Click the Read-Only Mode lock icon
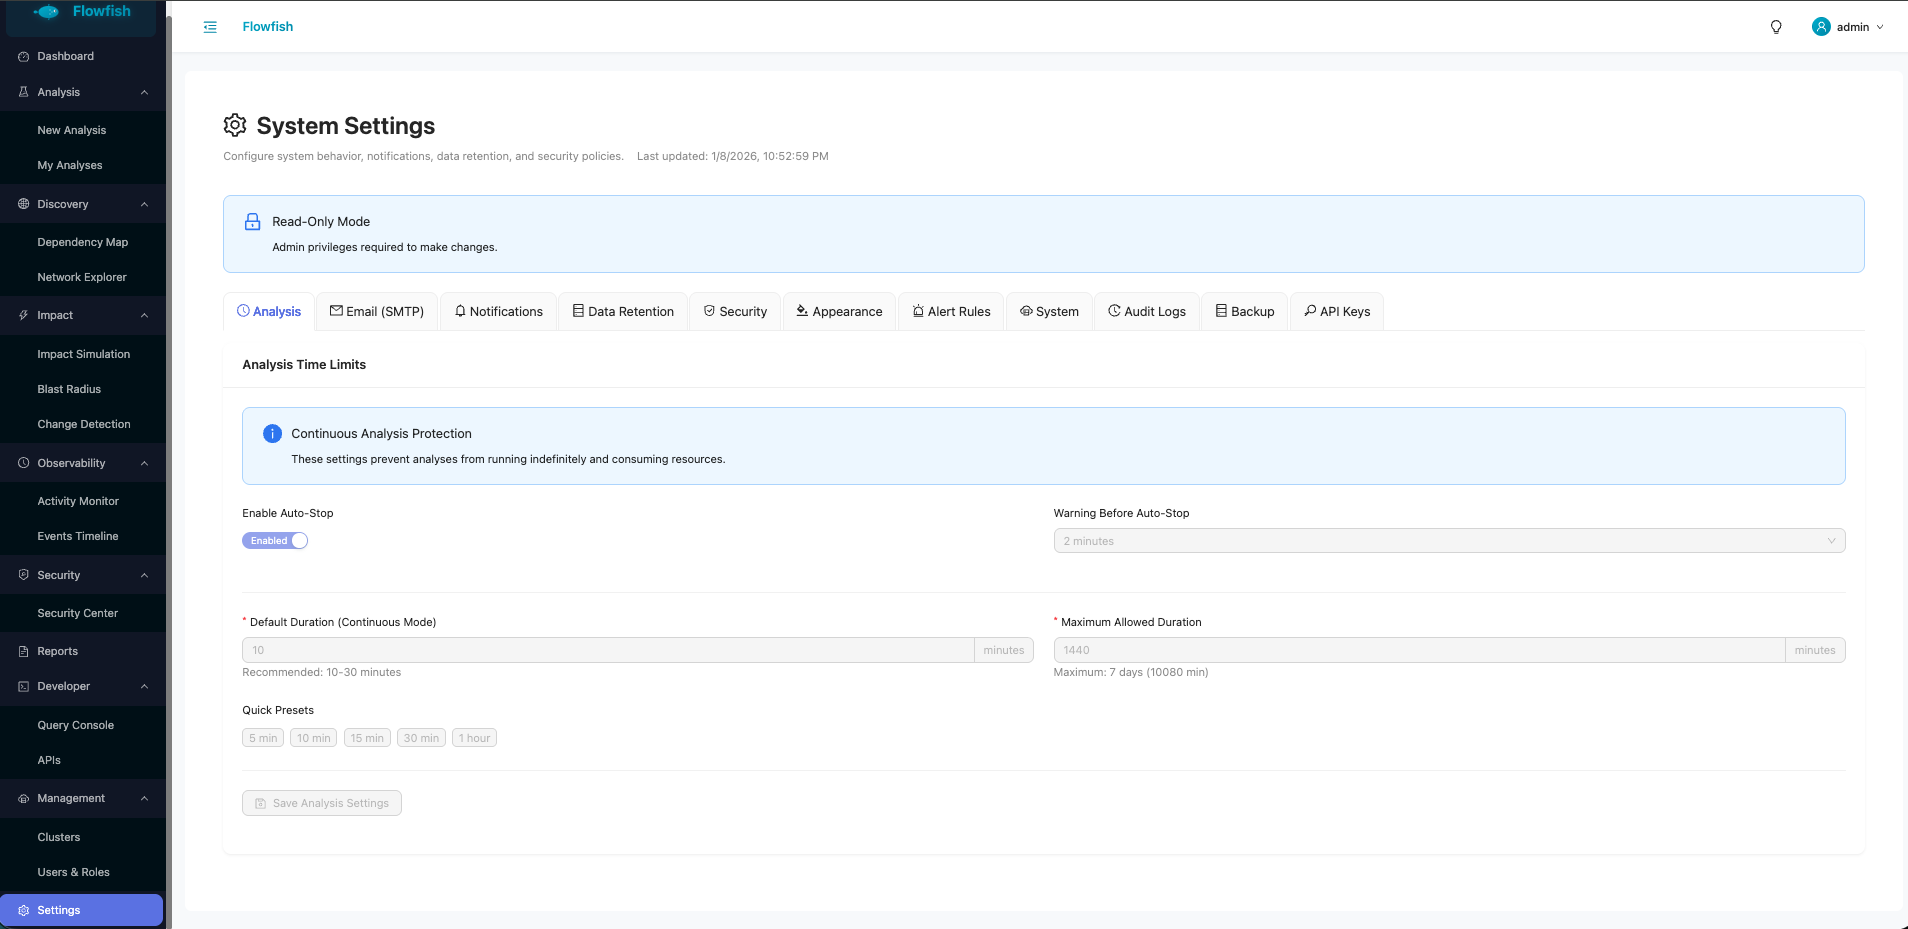Image resolution: width=1908 pixels, height=929 pixels. (253, 222)
